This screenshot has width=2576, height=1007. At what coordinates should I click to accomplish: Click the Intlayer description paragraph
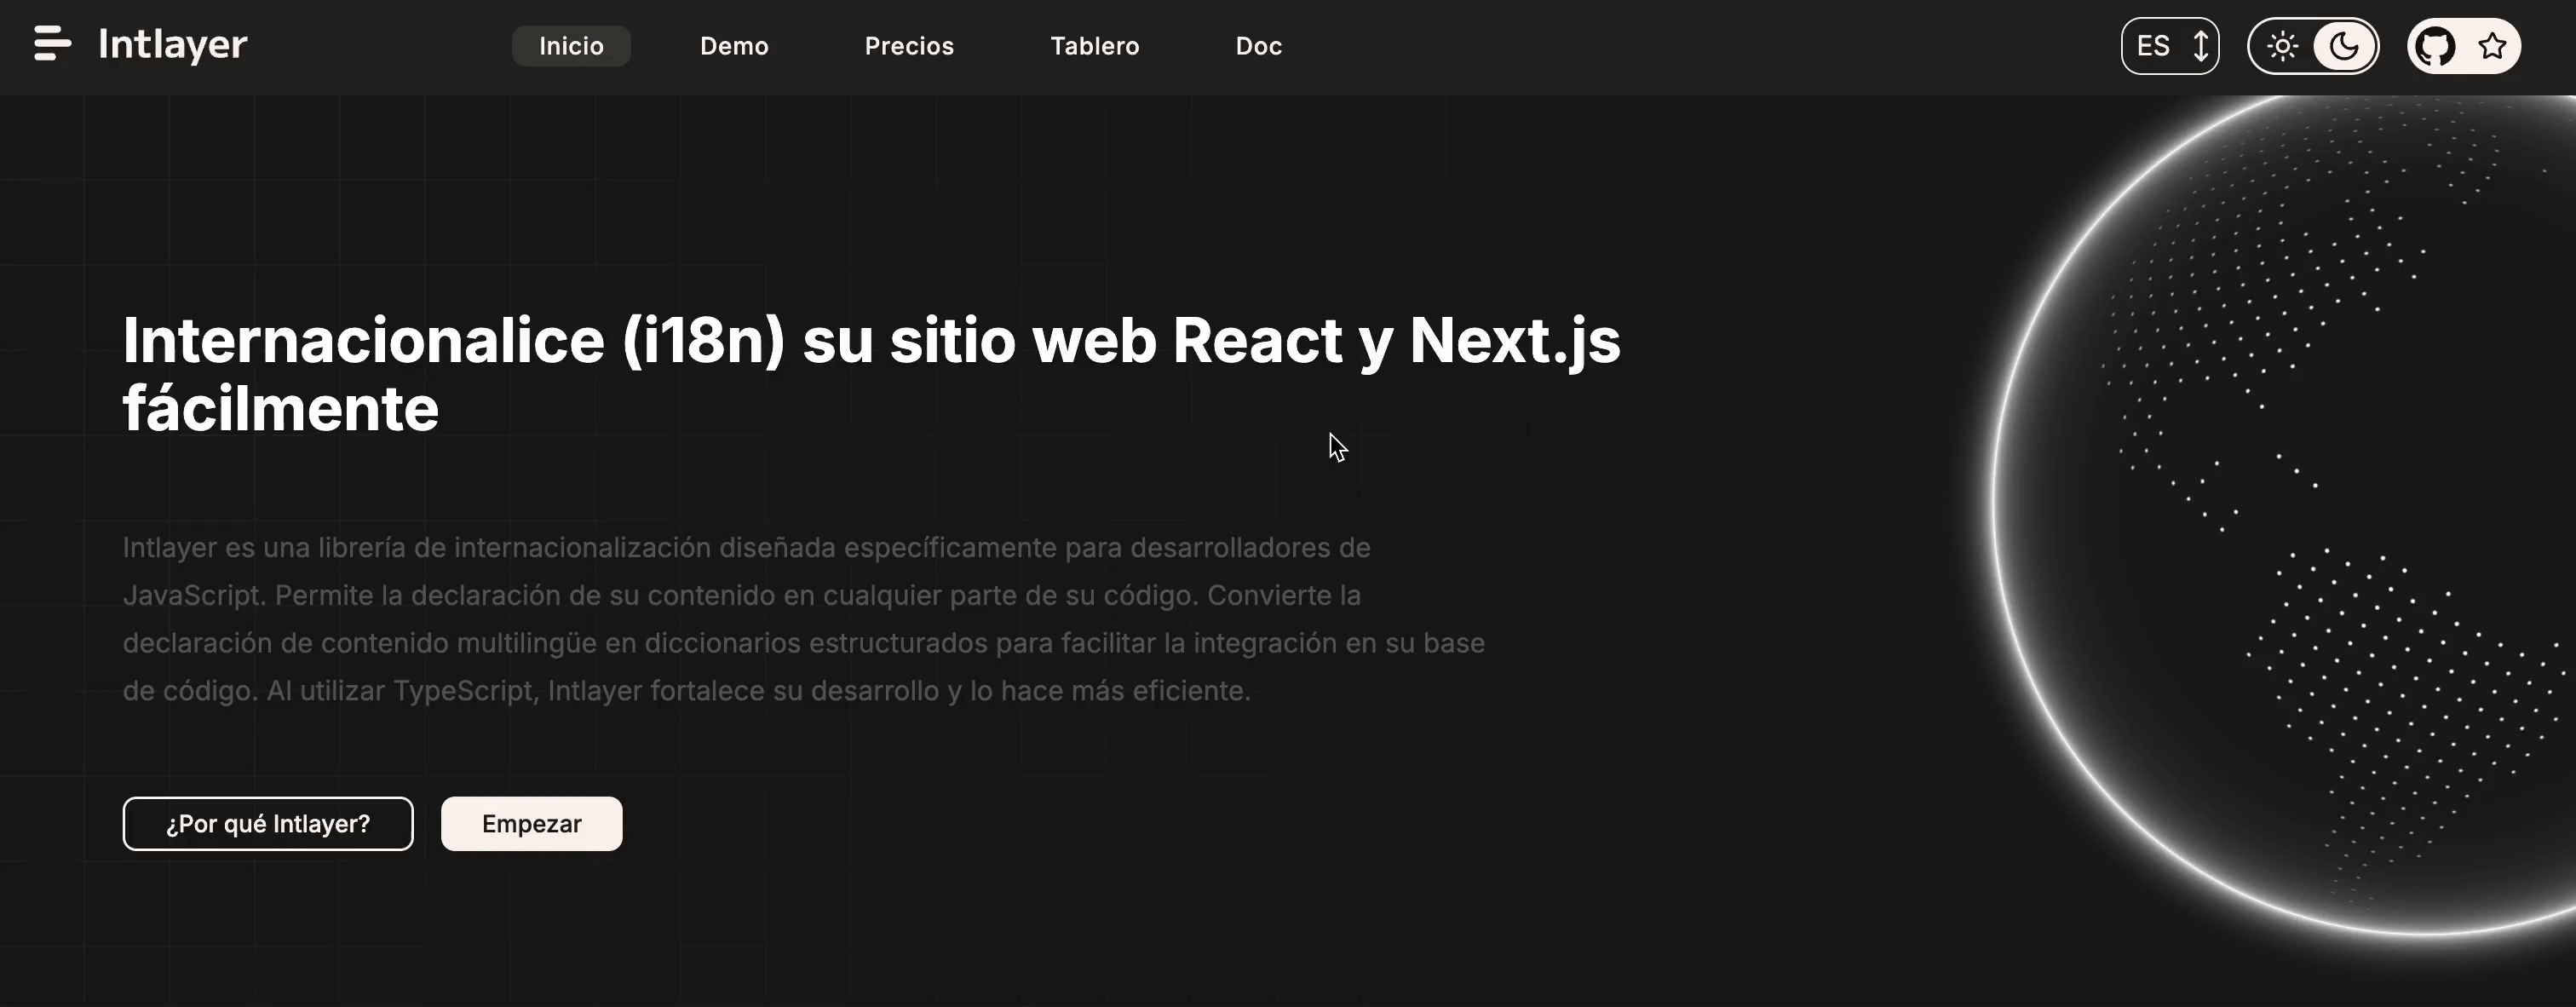click(x=800, y=619)
